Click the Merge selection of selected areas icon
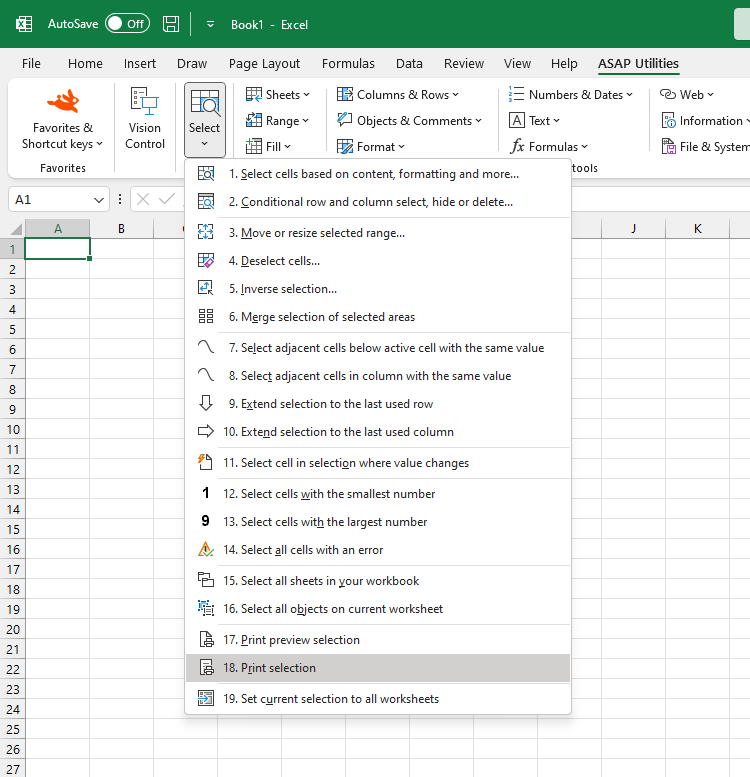Viewport: 750px width, 777px height. 206,316
